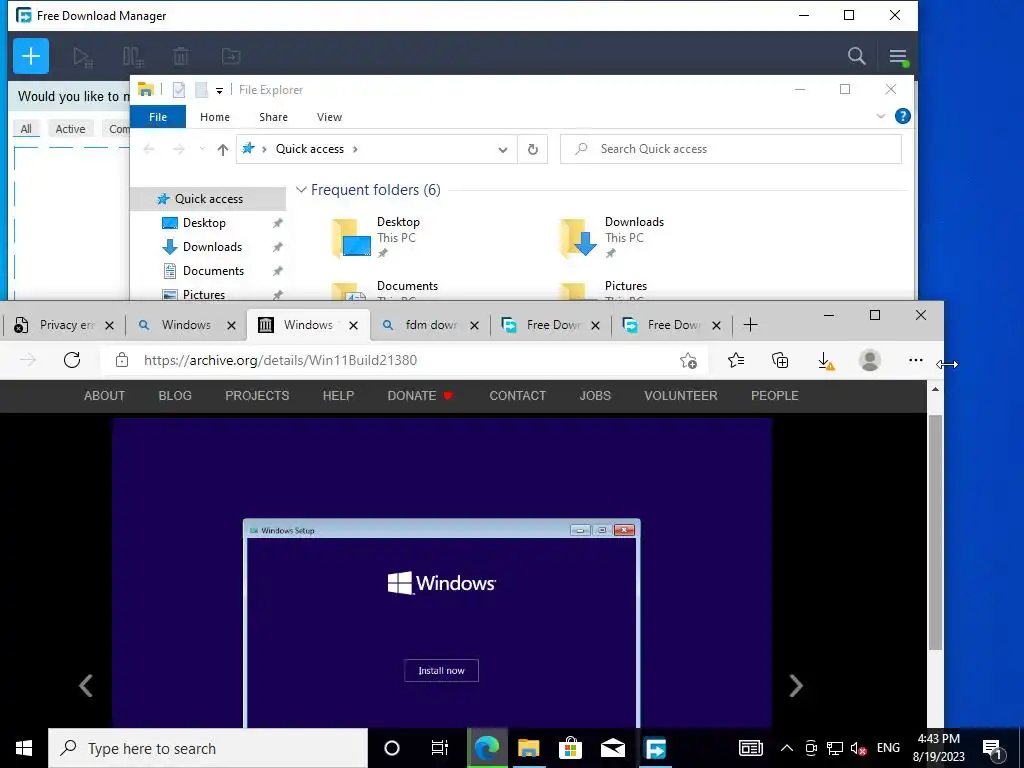Open a new browser tab
The width and height of the screenshot is (1024, 768).
750,325
